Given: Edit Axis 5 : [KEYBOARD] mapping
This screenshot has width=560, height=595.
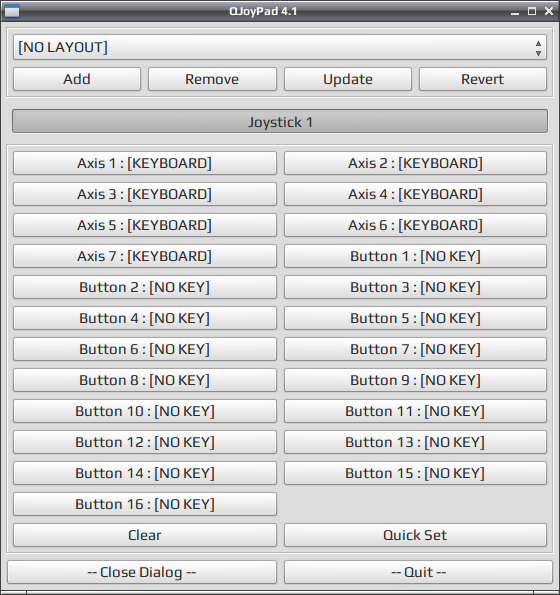Looking at the screenshot, I should [x=145, y=225].
